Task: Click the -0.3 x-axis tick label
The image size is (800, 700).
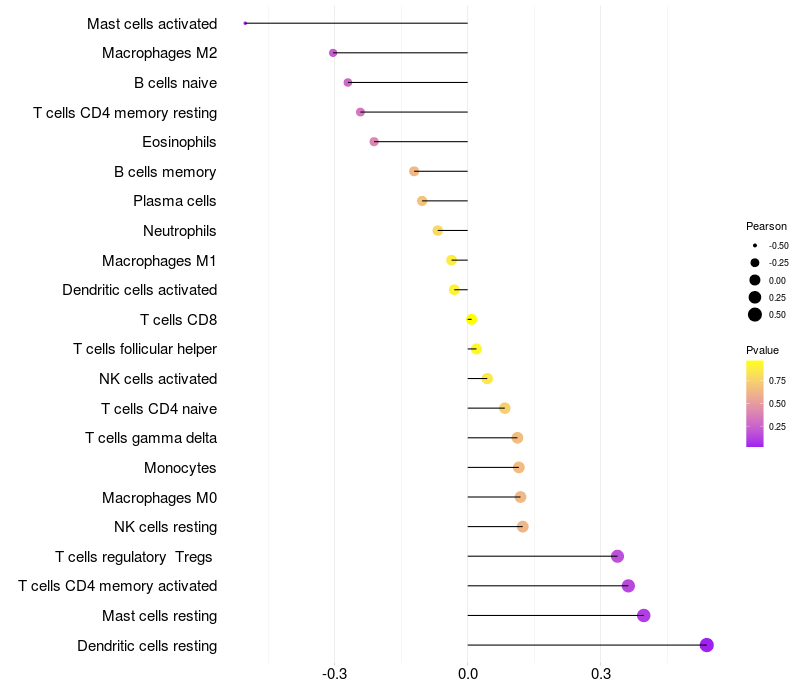Action: 334,674
